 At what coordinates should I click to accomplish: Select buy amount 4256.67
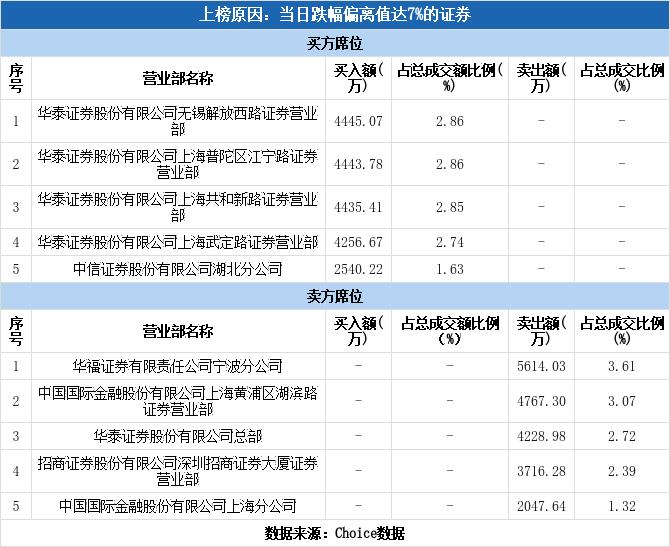point(358,242)
